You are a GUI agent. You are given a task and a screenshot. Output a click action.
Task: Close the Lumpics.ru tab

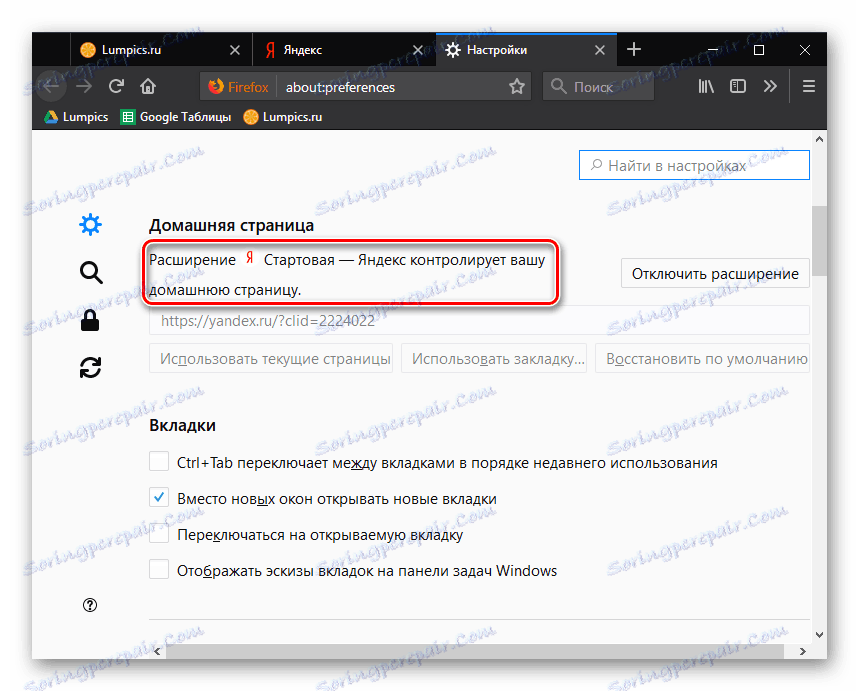click(x=234, y=50)
